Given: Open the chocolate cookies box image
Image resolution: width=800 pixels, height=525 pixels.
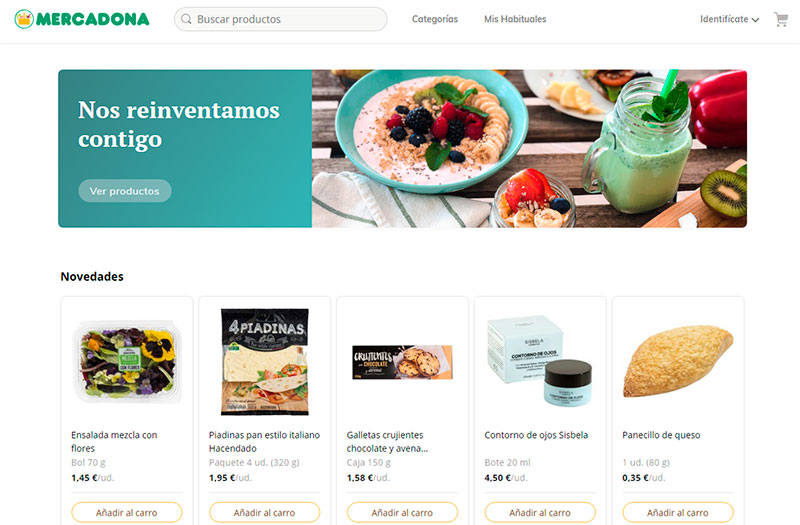Looking at the screenshot, I should point(402,362).
